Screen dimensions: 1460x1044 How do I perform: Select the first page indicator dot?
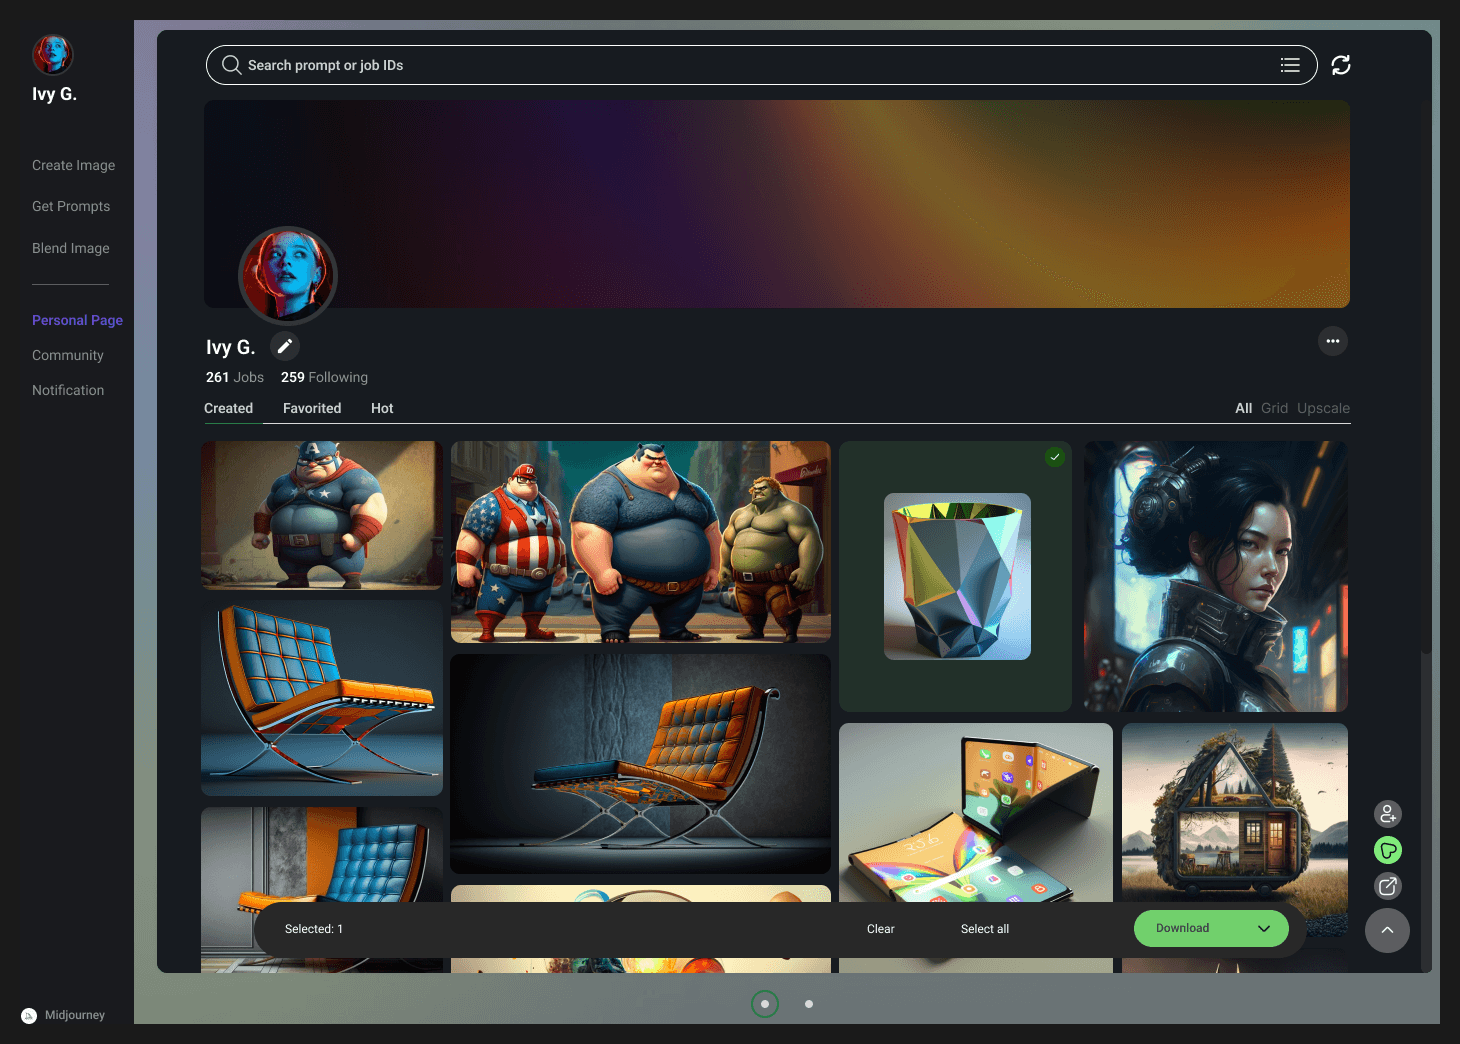coord(765,1004)
